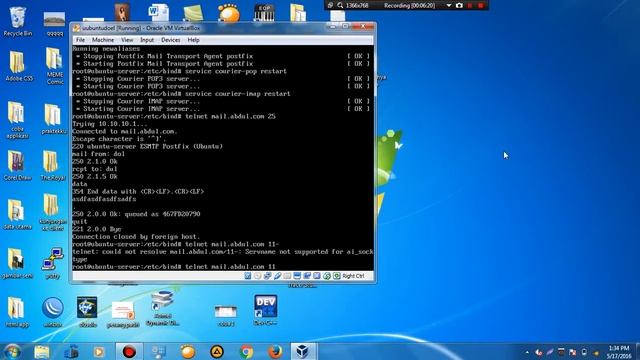
Task: Click the green host key arrow icon
Action: (x=337, y=276)
